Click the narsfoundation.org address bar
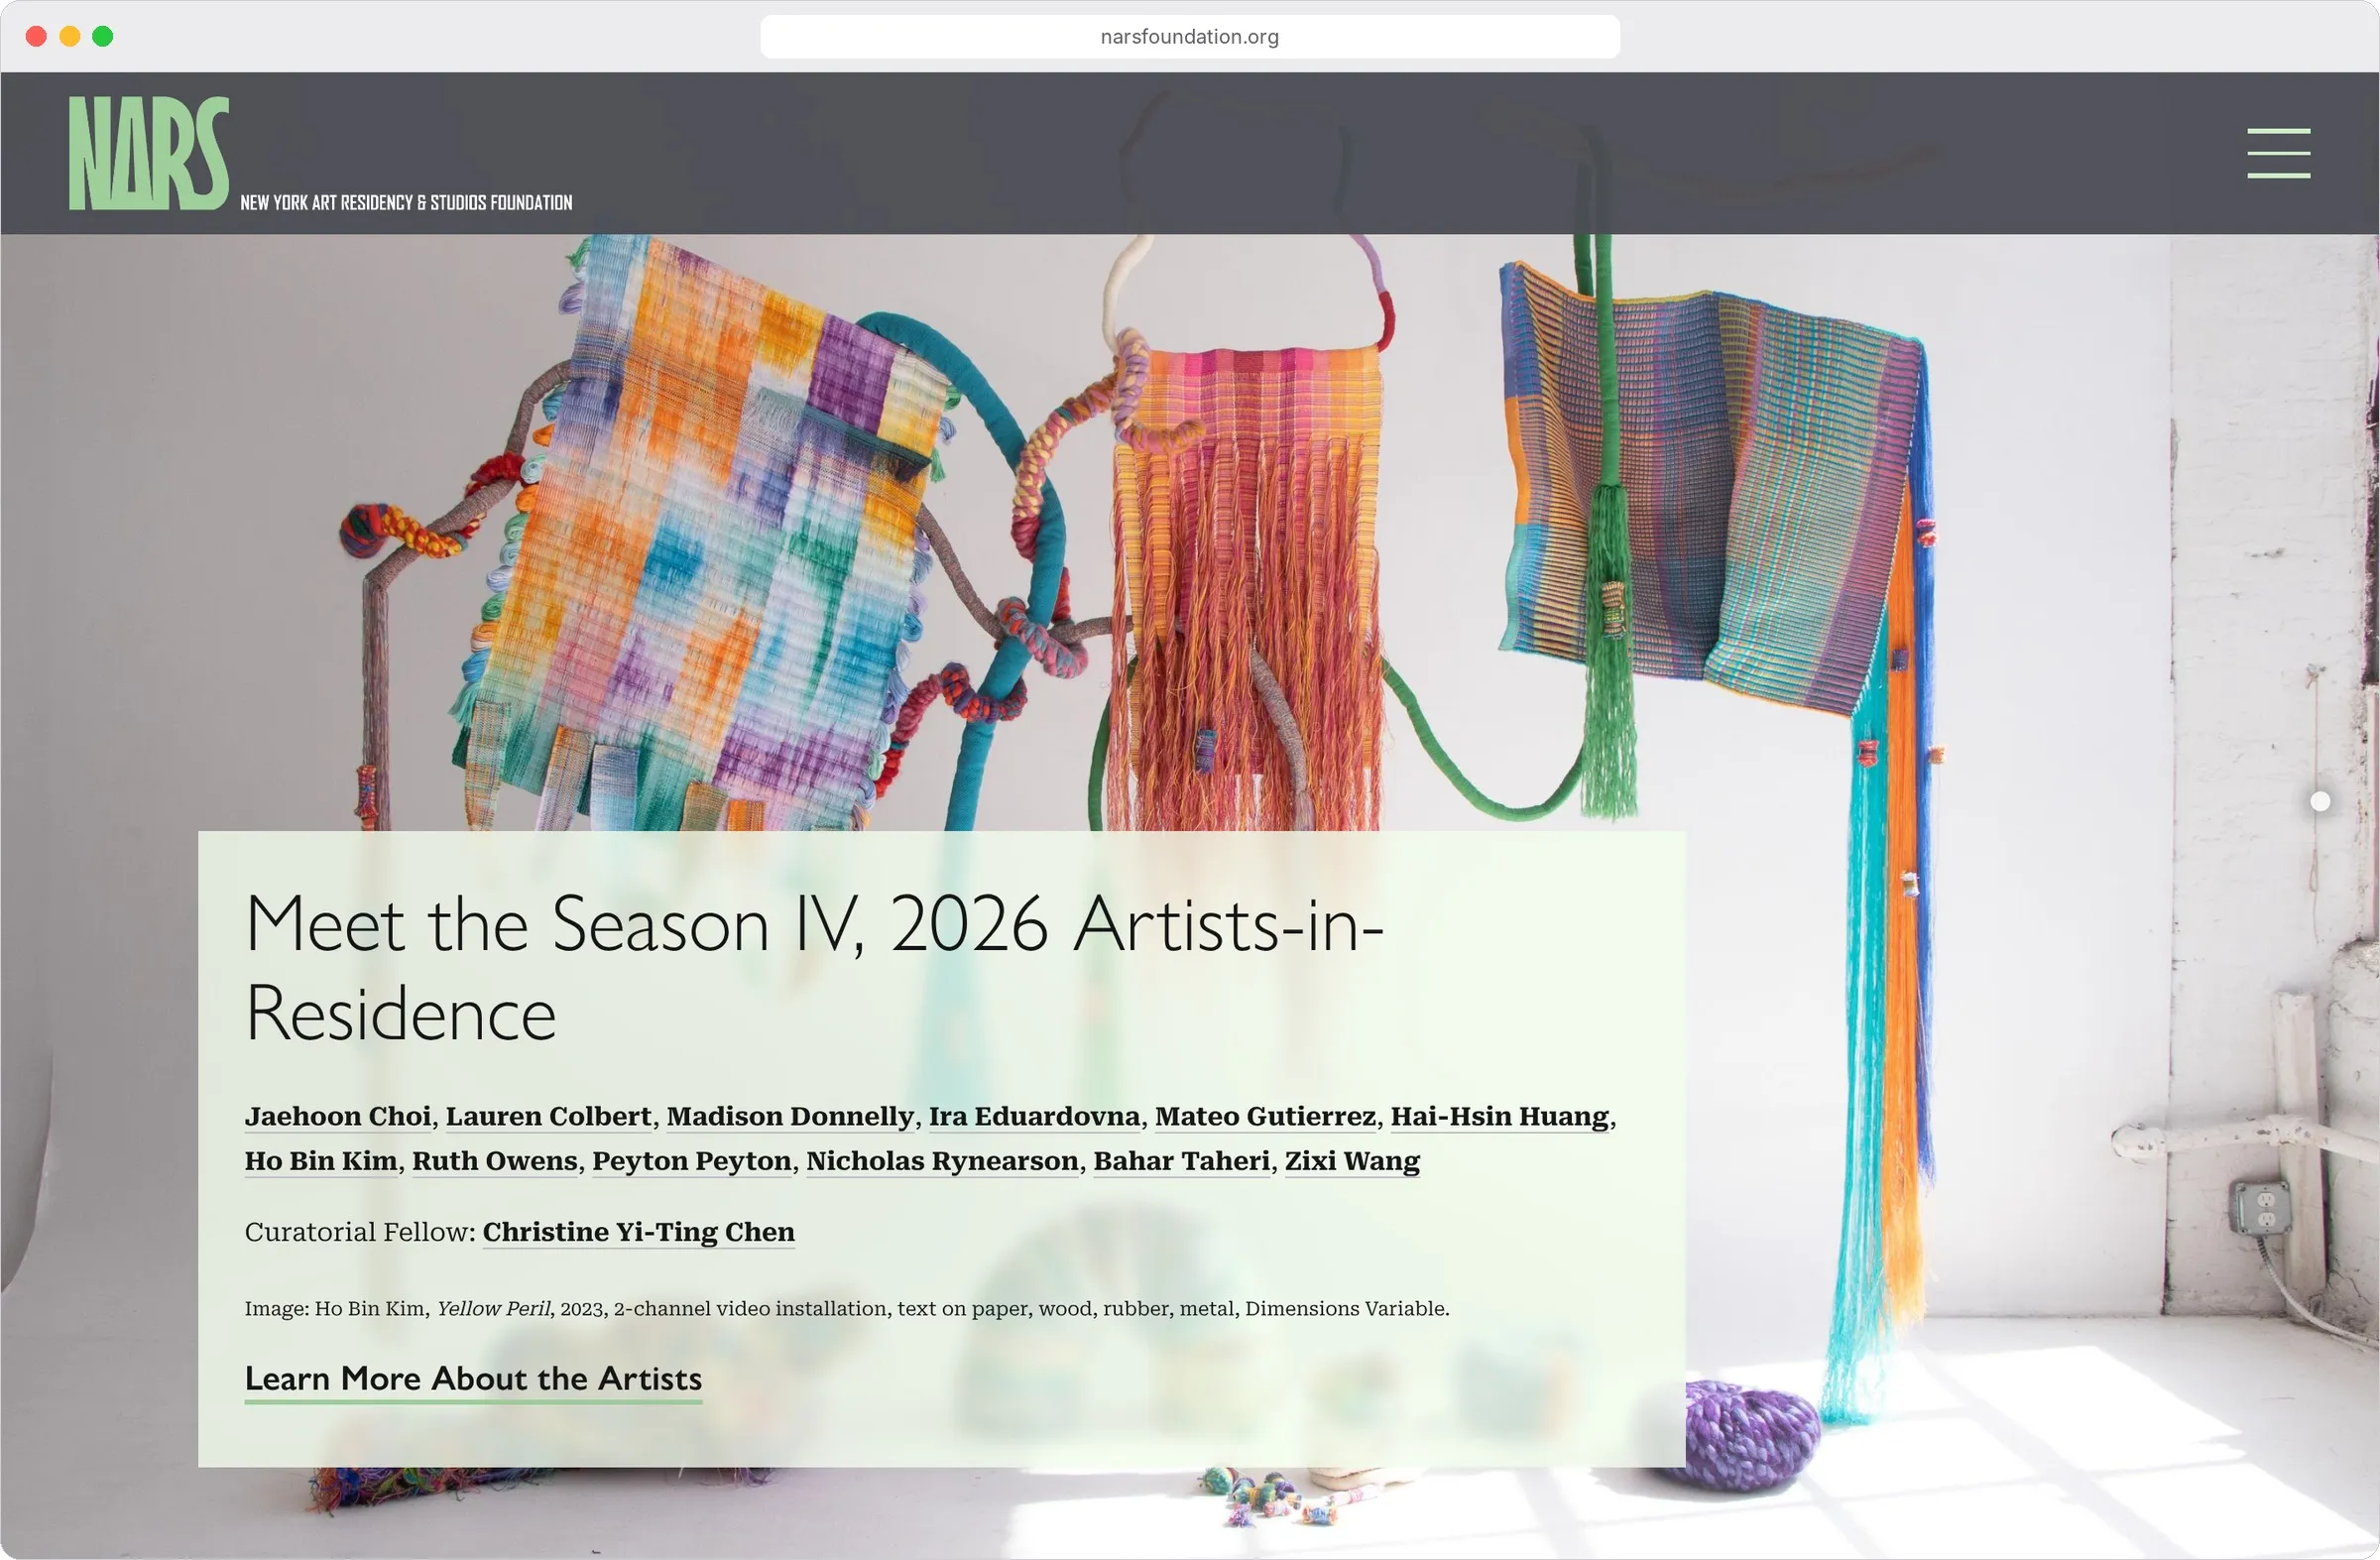The height and width of the screenshot is (1560, 2380). click(x=1189, y=37)
